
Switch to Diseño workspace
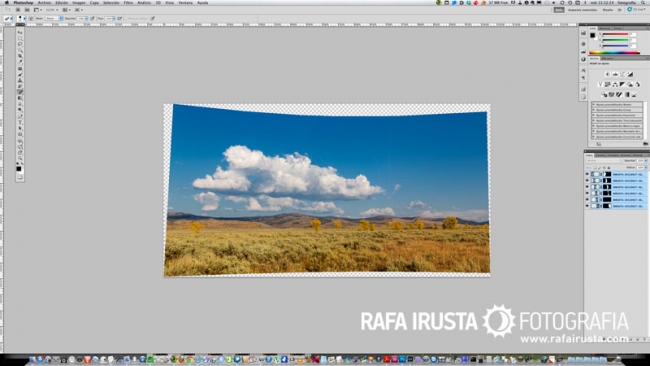tap(608, 10)
